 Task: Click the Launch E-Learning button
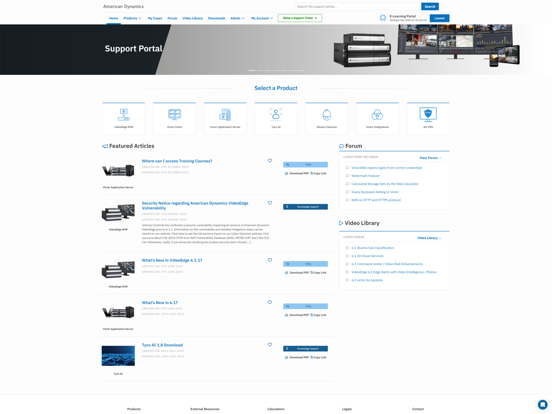point(439,18)
